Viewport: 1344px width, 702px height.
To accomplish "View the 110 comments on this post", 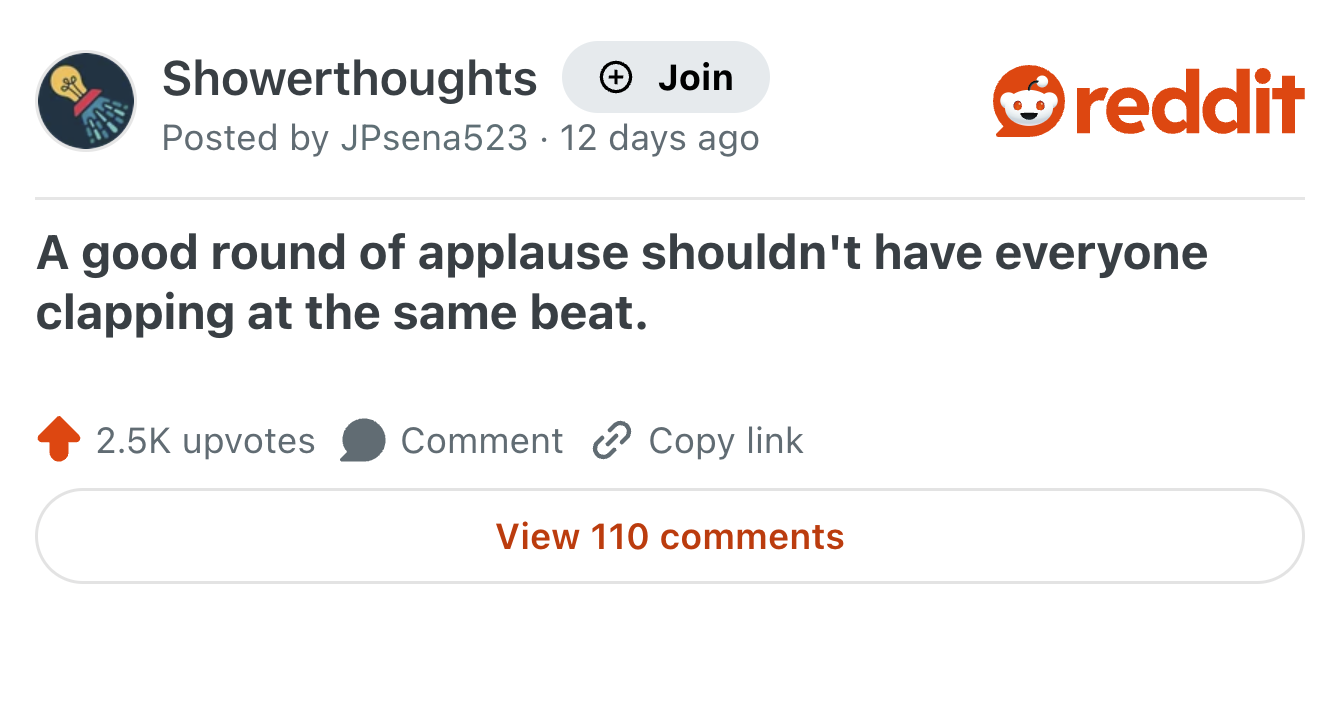I will pos(672,537).
